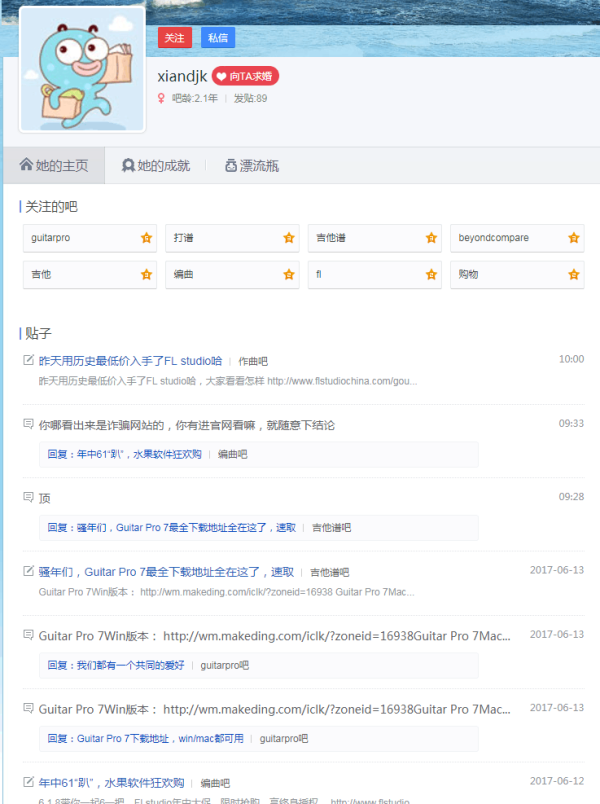This screenshot has width=600, height=804.
Task: Open the 漂流瓶 tab
Action: tap(252, 165)
